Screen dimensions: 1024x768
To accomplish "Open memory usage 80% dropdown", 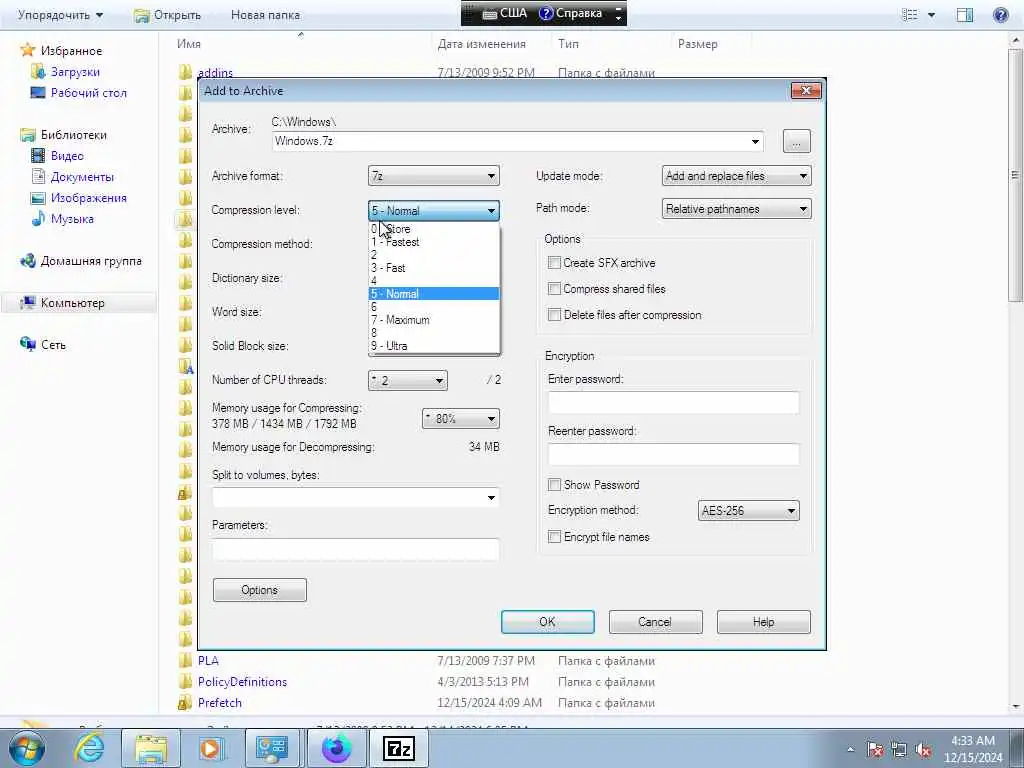I will tap(460, 419).
